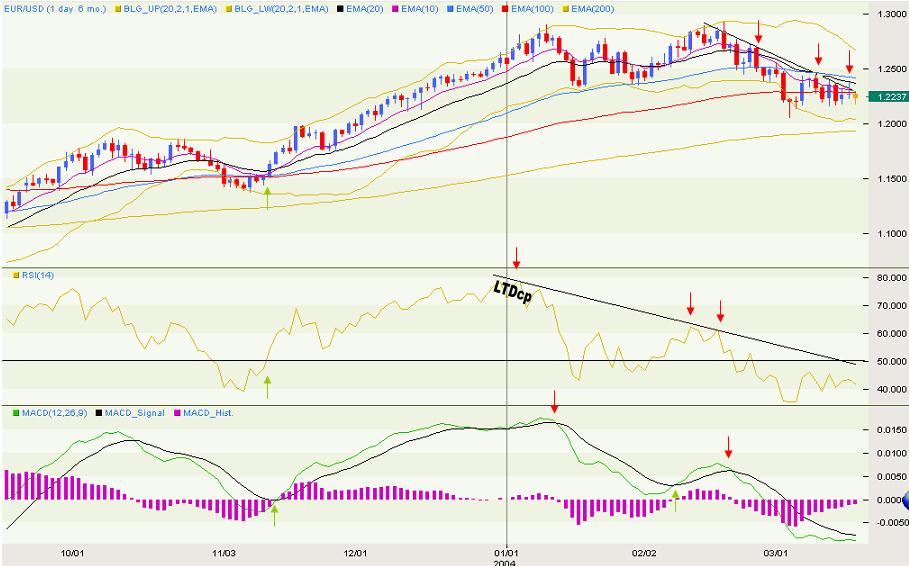Select the EMA(200) legend entry
This screenshot has width=909, height=566.
[592, 9]
